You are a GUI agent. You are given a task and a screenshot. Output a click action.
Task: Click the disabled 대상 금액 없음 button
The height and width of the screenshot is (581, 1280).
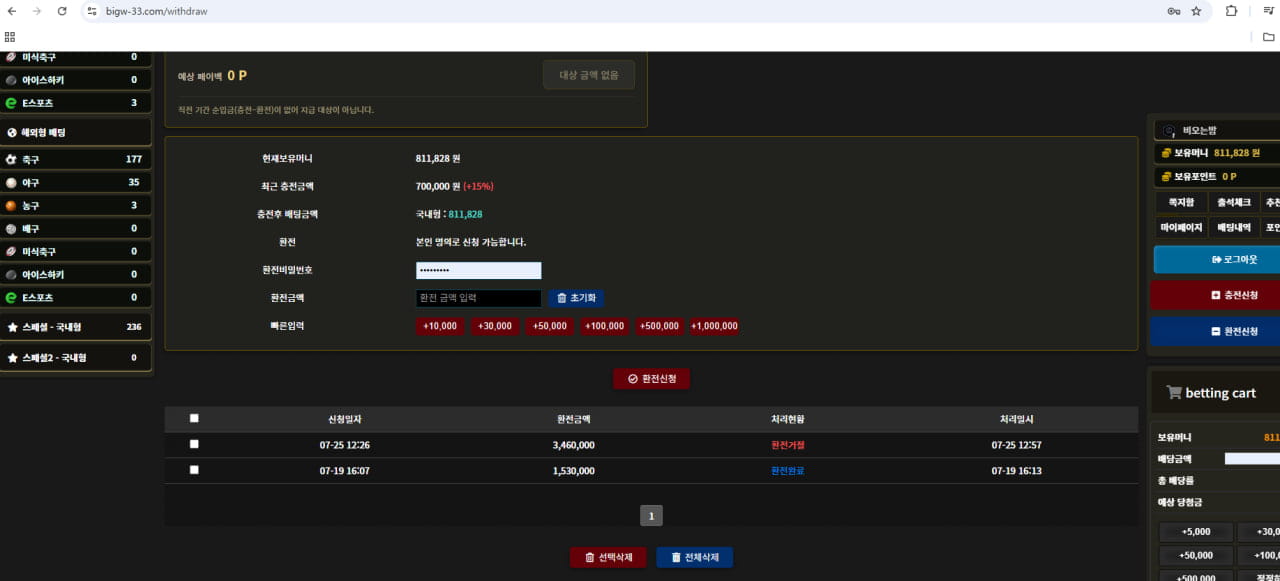pyautogui.click(x=589, y=75)
